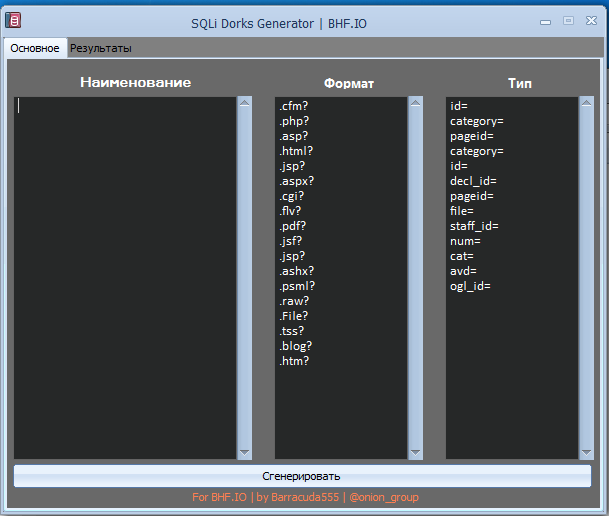Select the Основное tab
Image resolution: width=613 pixels, height=522 pixels.
[34, 48]
